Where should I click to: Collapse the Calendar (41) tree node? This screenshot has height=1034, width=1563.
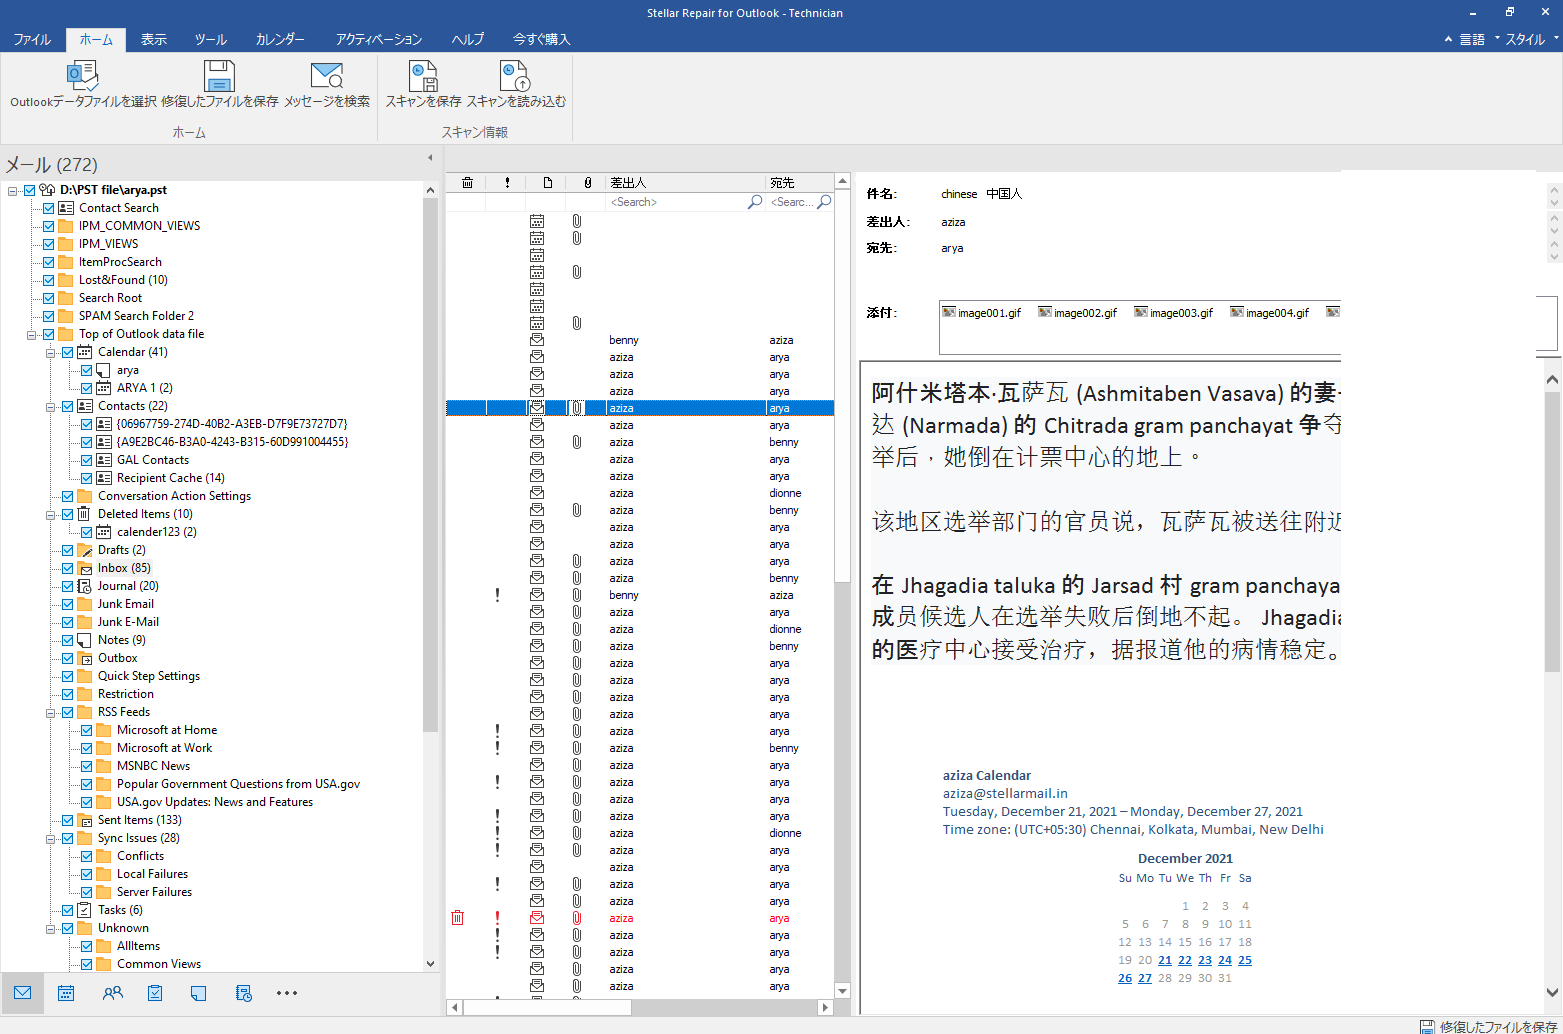click(51, 352)
